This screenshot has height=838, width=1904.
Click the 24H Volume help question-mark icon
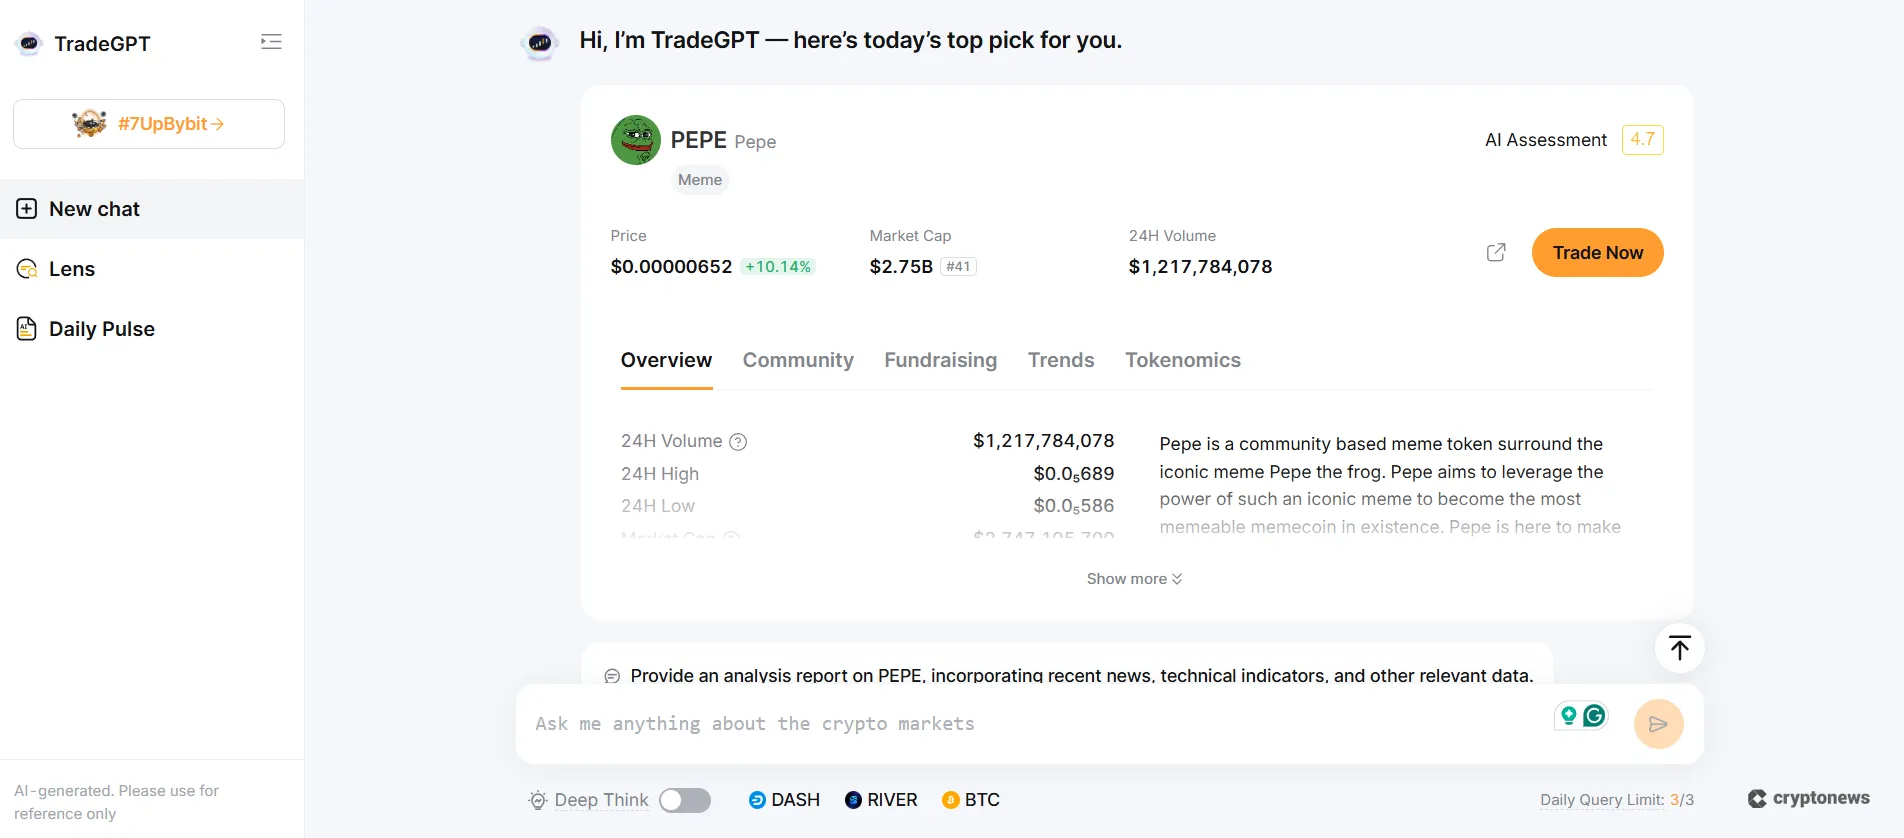tap(738, 441)
